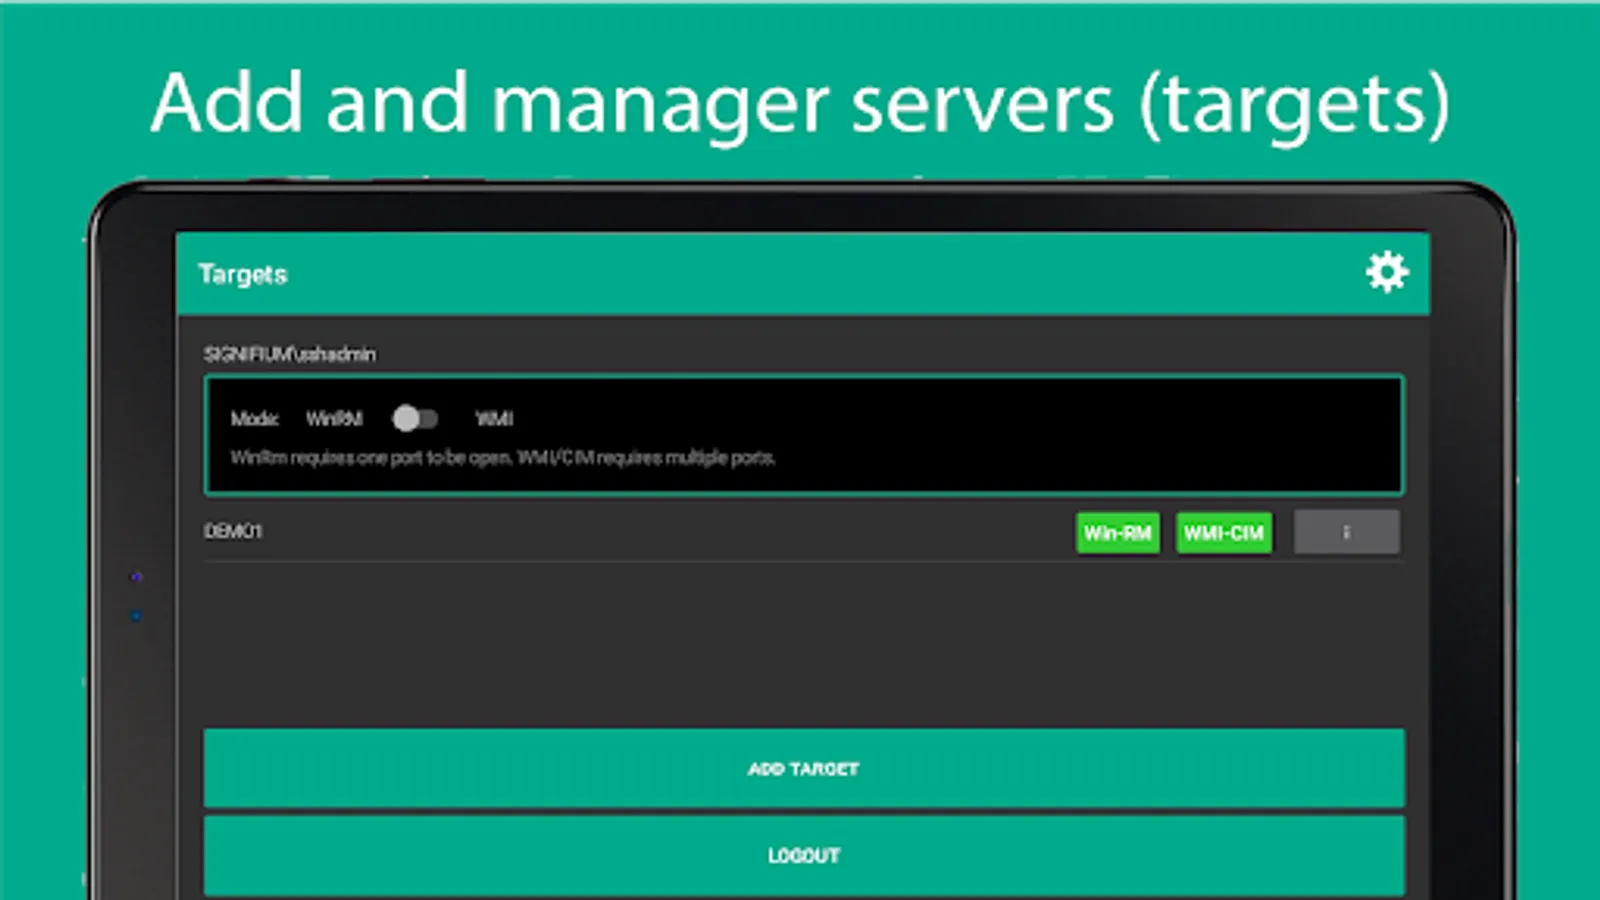Open the DEMO1 three-dot options menu
Image resolution: width=1600 pixels, height=900 pixels.
(1347, 532)
